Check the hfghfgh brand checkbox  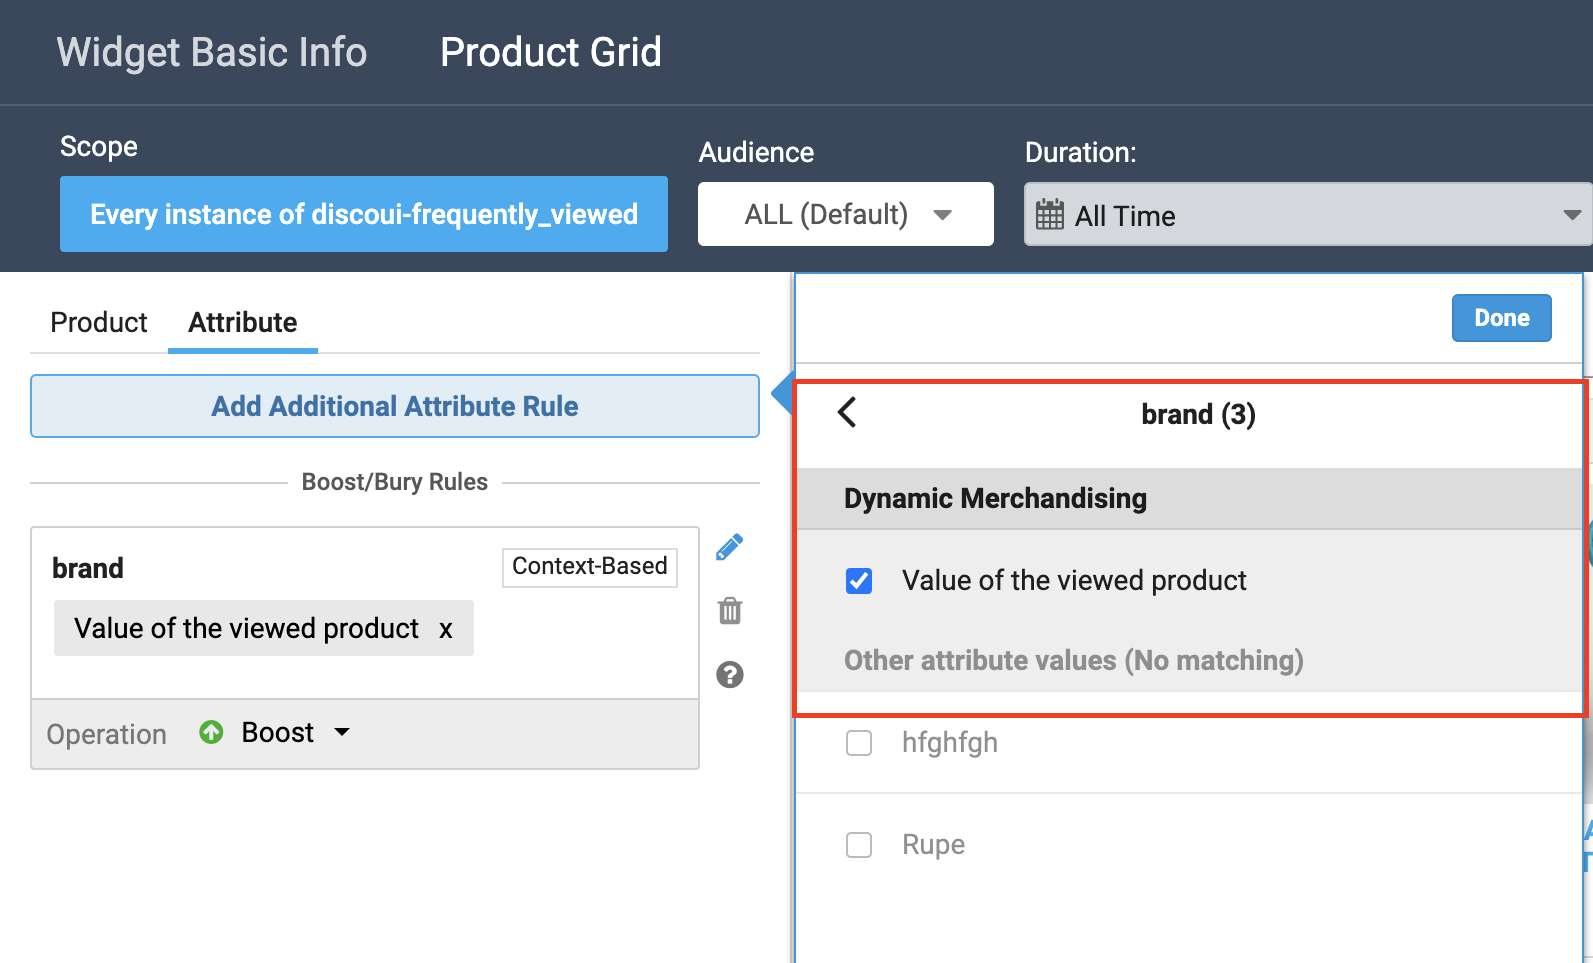click(859, 743)
